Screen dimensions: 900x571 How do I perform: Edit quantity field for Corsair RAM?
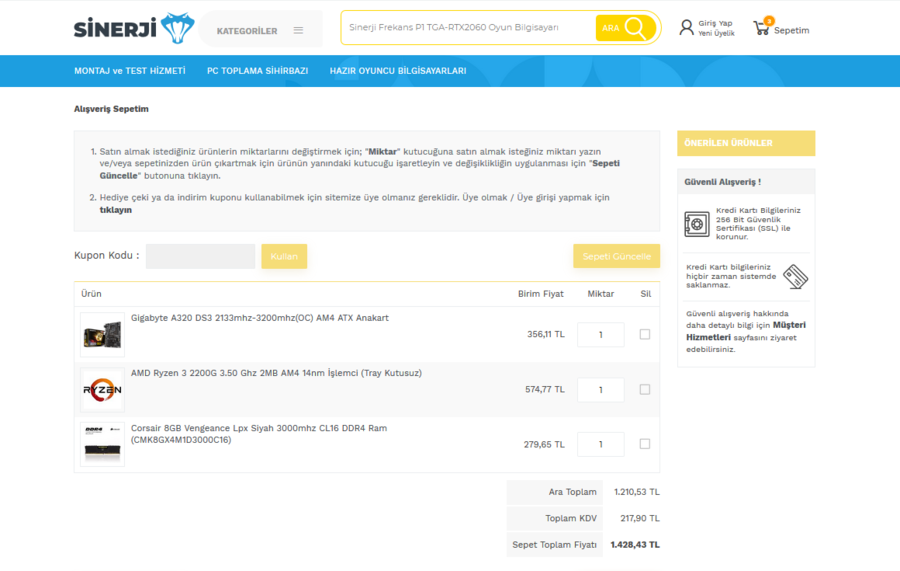point(600,444)
